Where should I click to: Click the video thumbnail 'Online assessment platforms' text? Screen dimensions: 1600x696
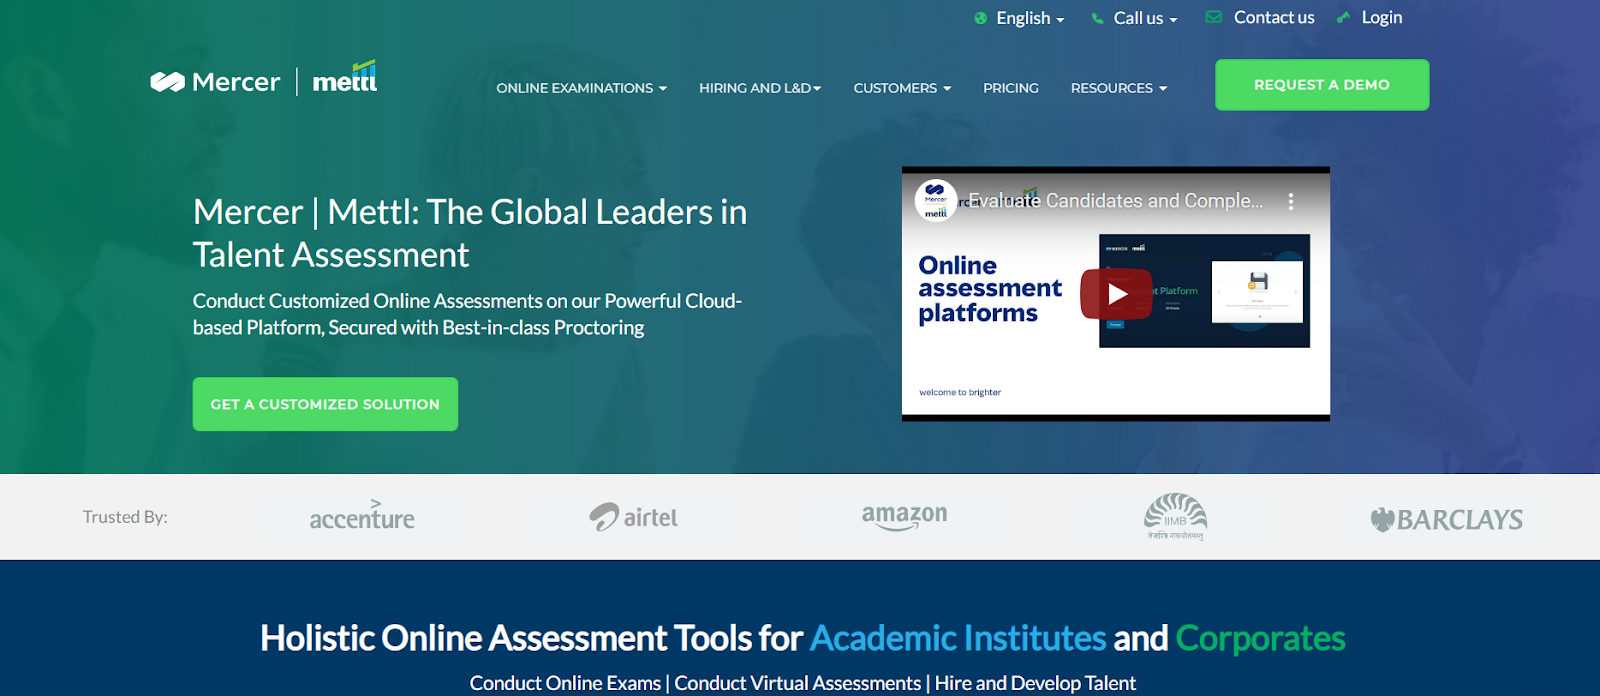(990, 289)
